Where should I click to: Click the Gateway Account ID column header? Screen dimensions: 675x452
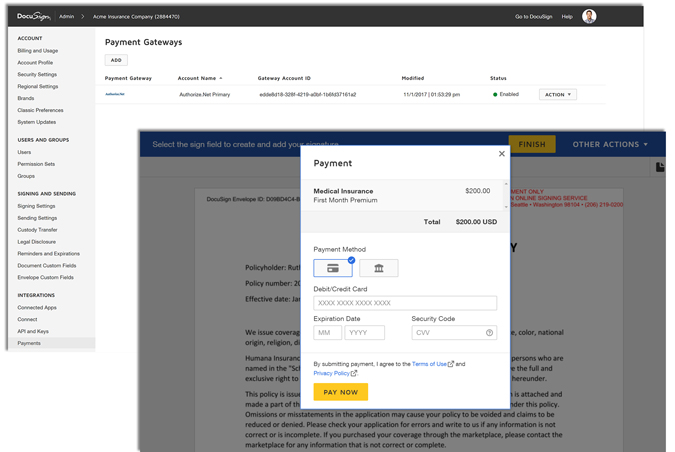click(284, 78)
